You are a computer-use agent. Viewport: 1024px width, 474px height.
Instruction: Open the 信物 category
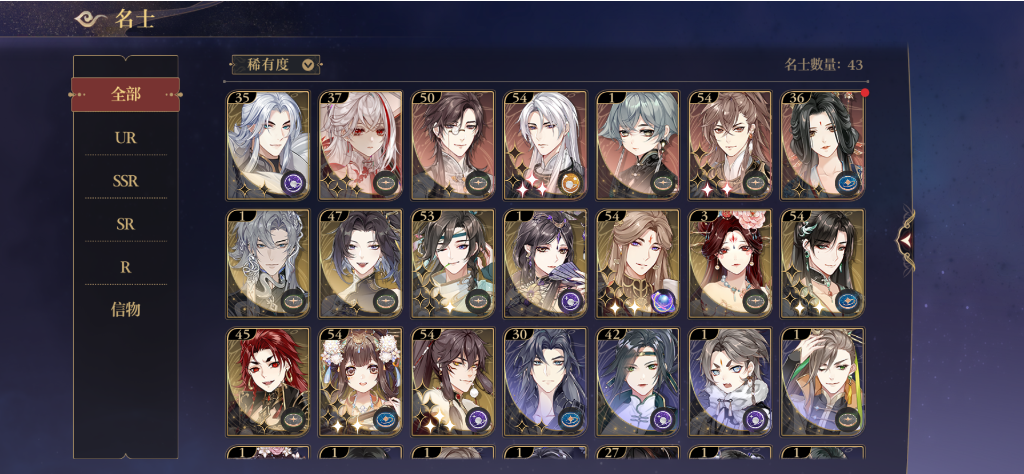(125, 310)
